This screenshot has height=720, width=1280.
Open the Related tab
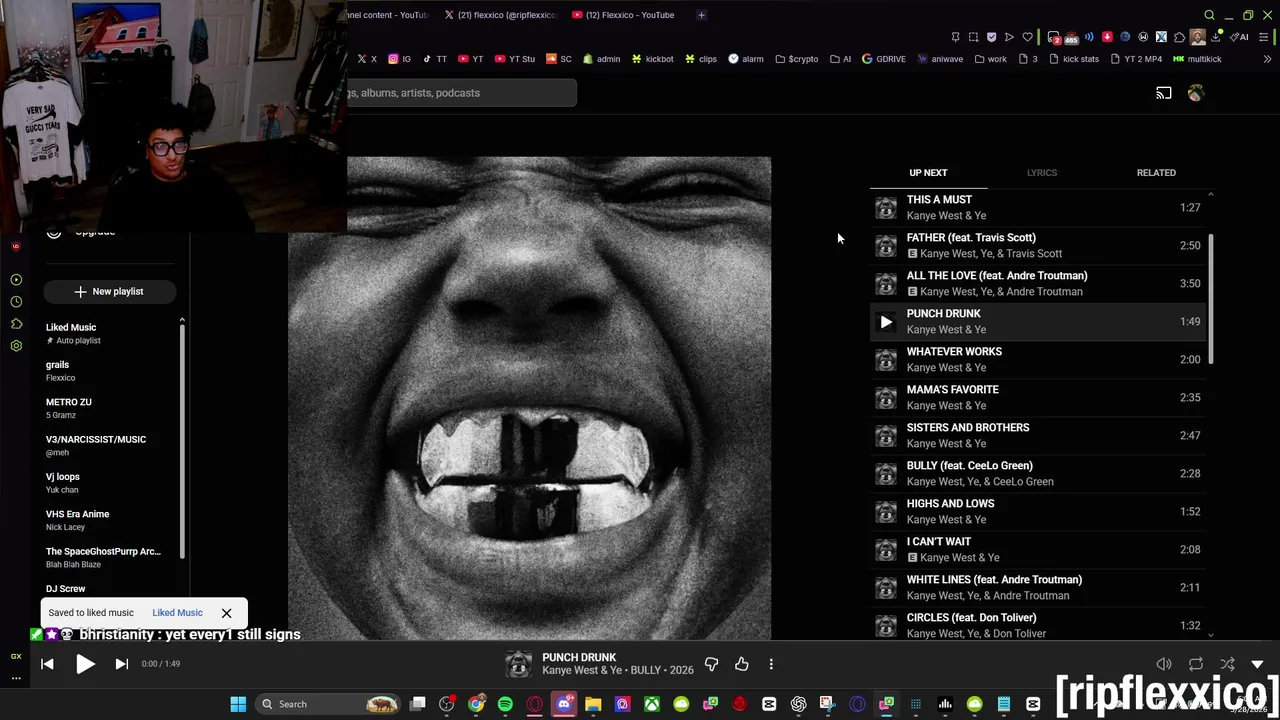1156,173
